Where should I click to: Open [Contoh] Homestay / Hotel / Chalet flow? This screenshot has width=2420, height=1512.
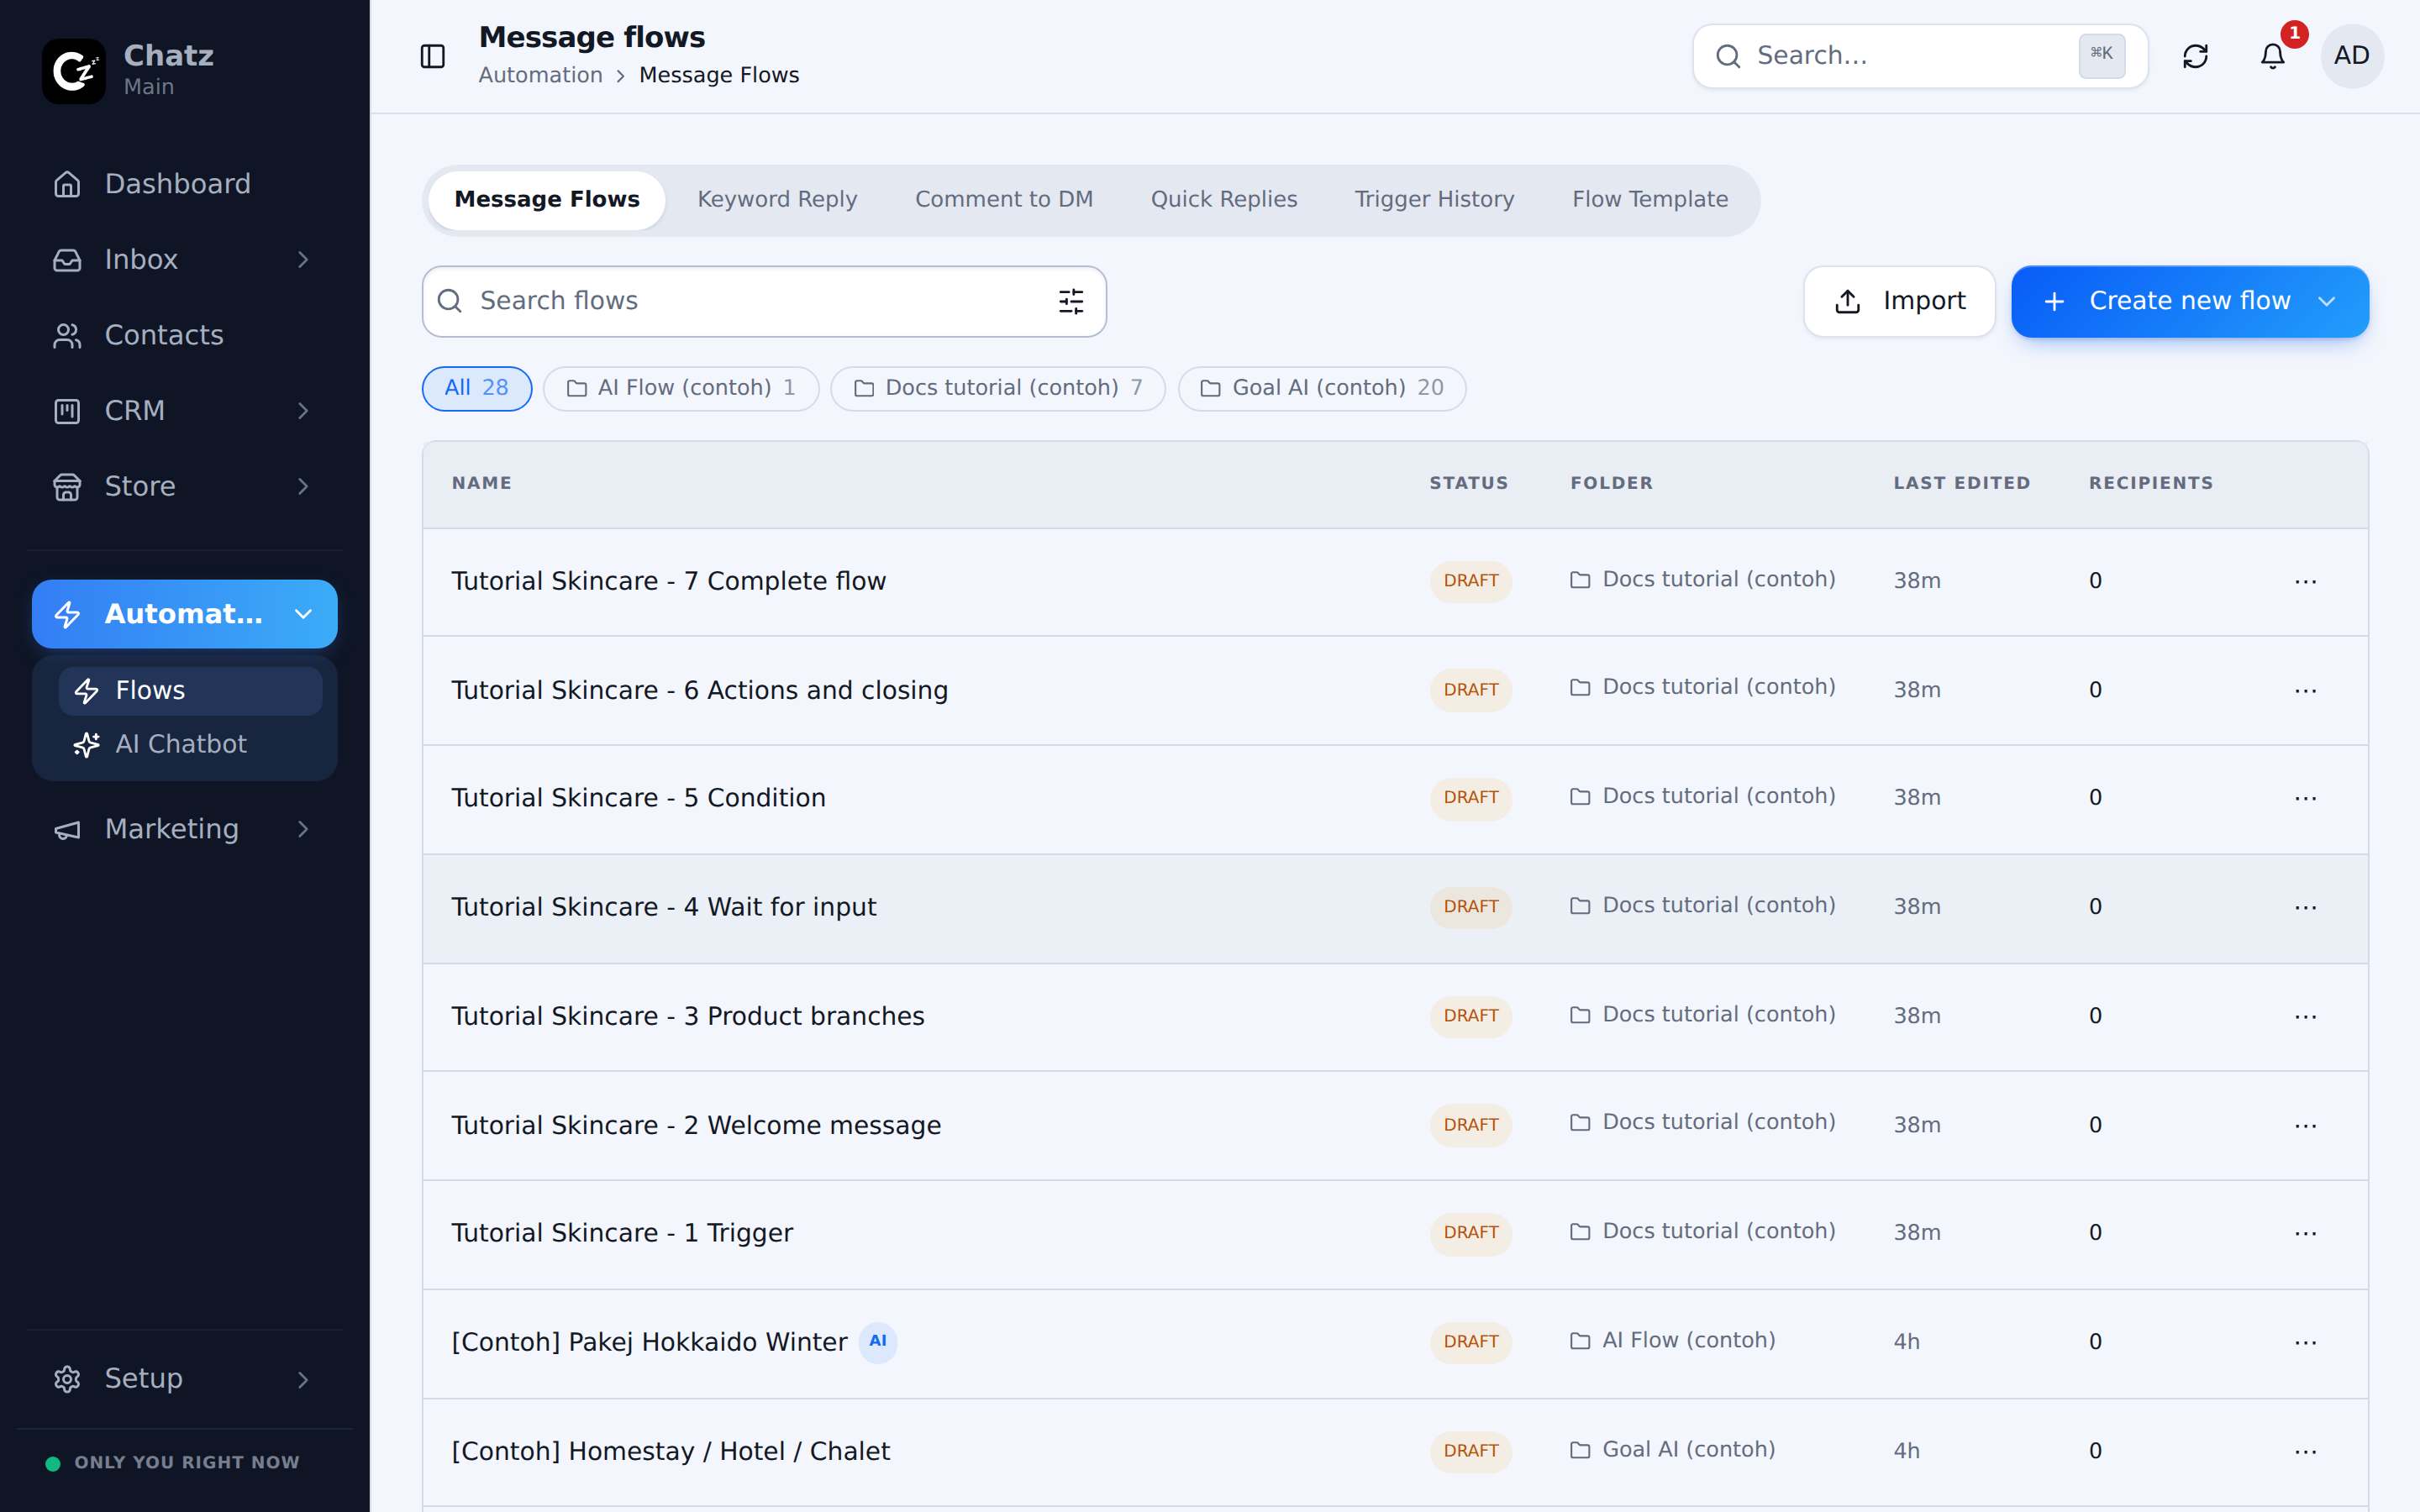tap(671, 1451)
